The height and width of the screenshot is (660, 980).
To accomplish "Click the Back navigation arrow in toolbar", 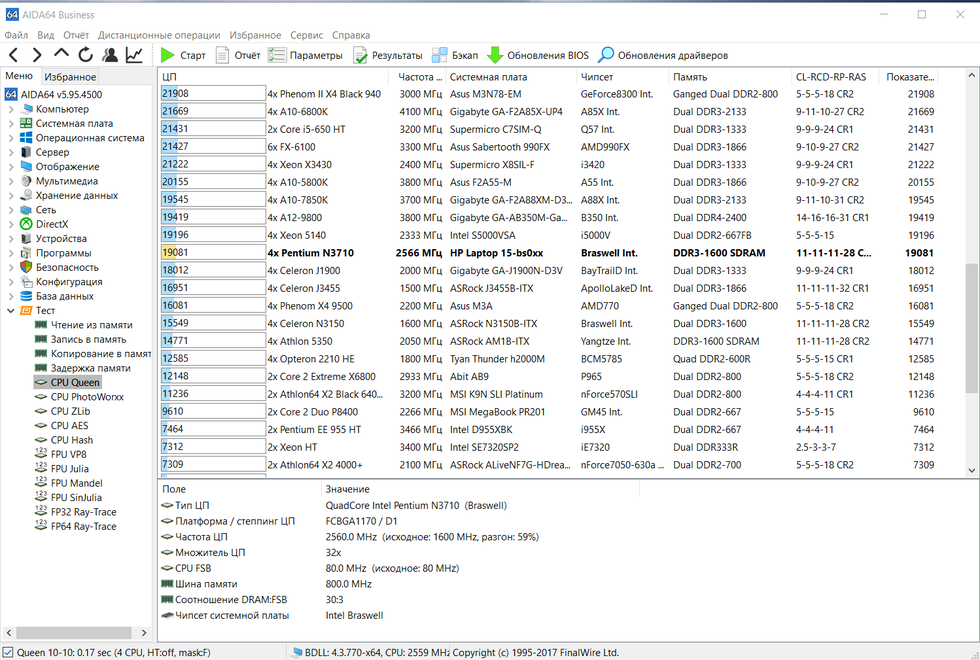I will [x=14, y=55].
